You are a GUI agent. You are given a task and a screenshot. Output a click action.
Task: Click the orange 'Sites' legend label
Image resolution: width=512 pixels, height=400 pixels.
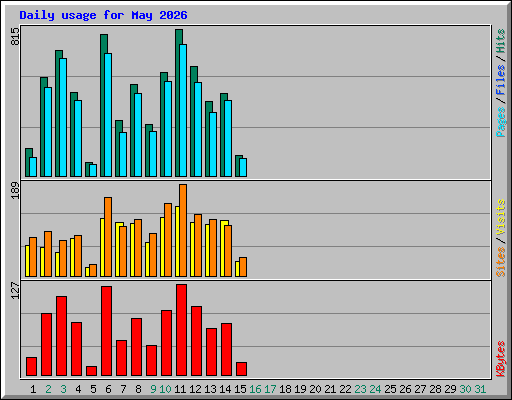[500, 262]
